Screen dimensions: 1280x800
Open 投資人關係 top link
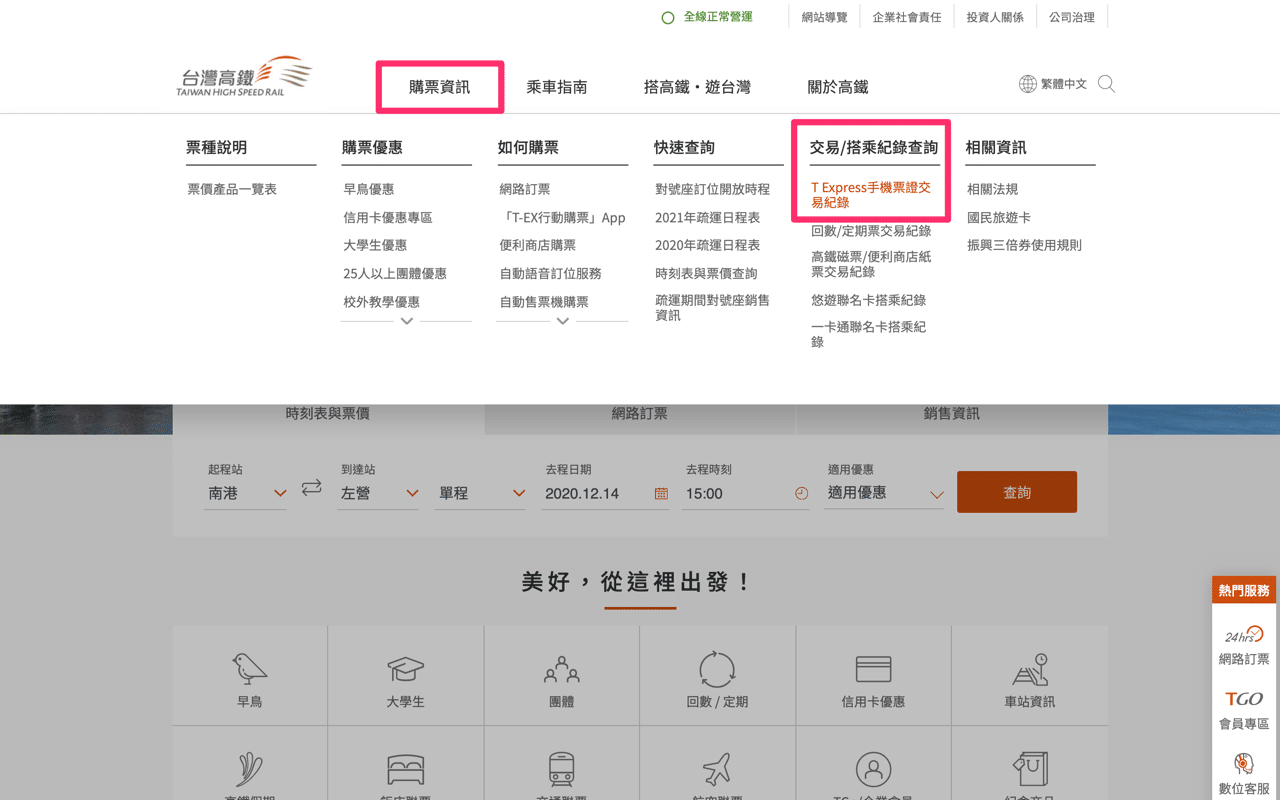995,17
